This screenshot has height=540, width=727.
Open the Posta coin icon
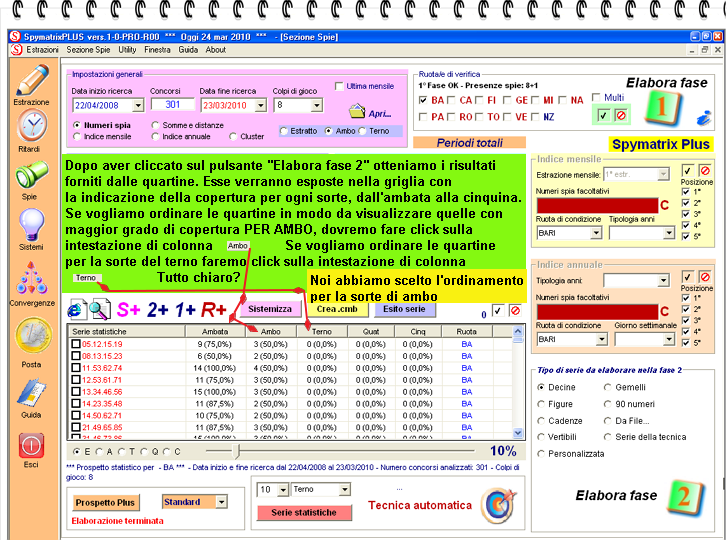coord(32,337)
